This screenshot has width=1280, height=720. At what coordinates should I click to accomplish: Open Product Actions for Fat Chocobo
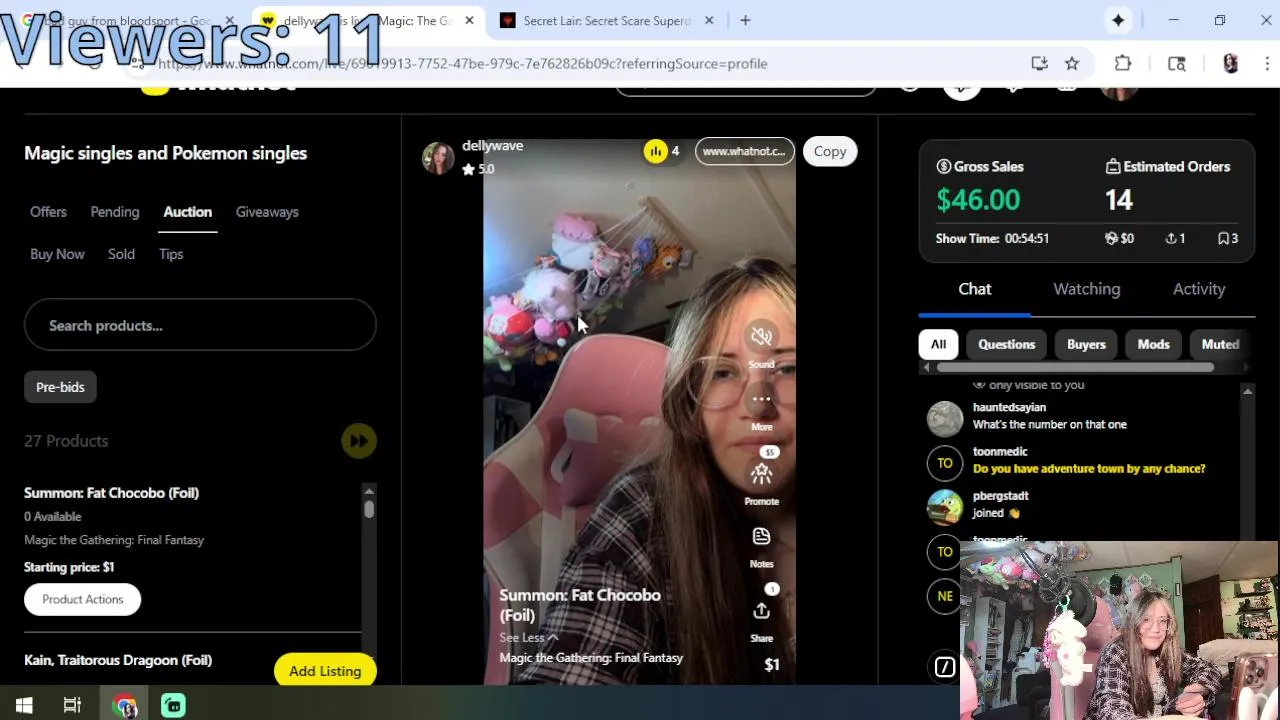tap(83, 599)
